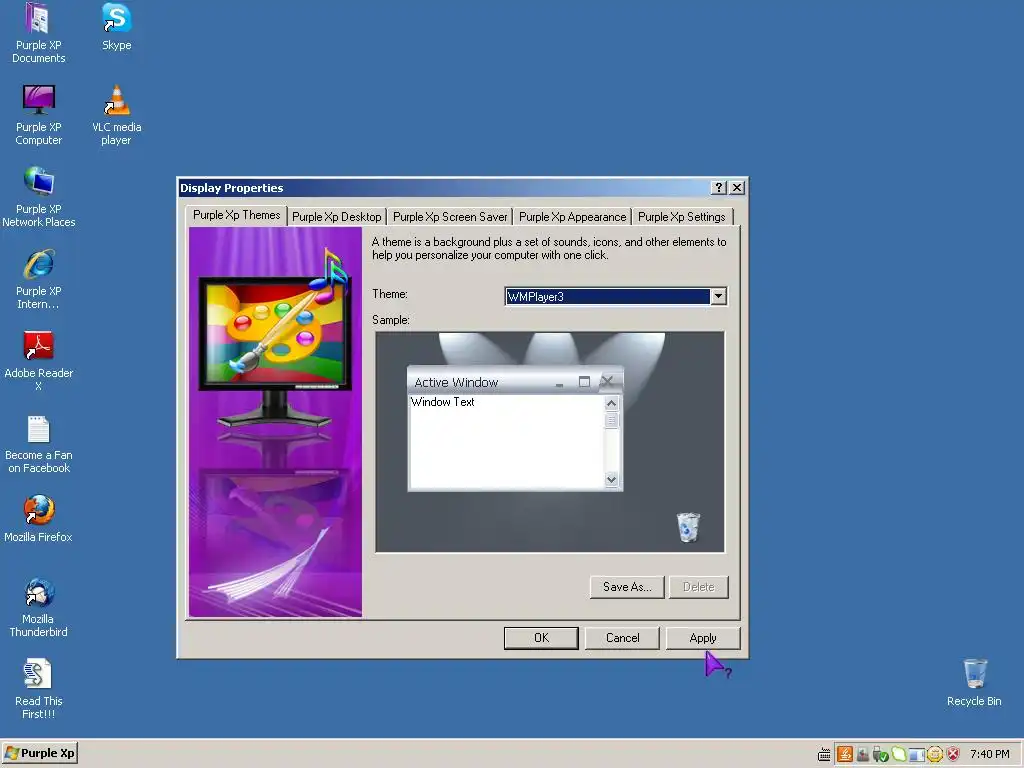Click the Mozilla Thunderbird desktop shortcut
The width and height of the screenshot is (1024, 768).
(39, 607)
